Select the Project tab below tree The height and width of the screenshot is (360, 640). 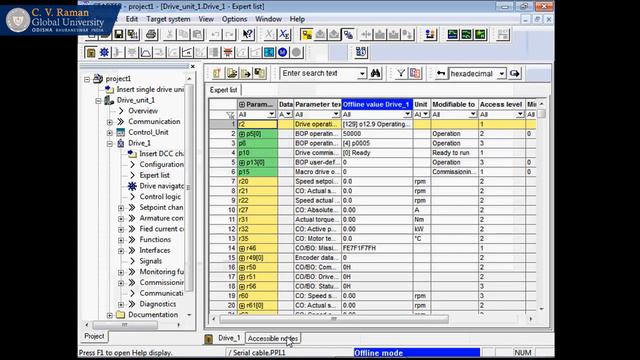(94, 336)
